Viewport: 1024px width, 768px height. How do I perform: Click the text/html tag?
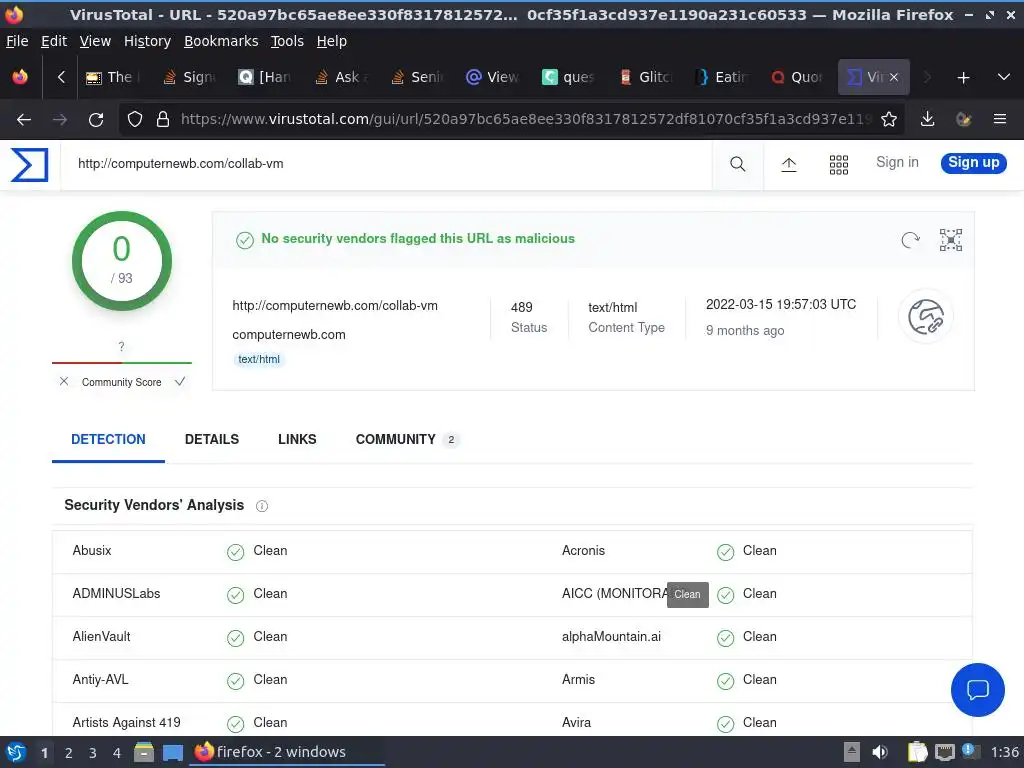pyautogui.click(x=259, y=359)
